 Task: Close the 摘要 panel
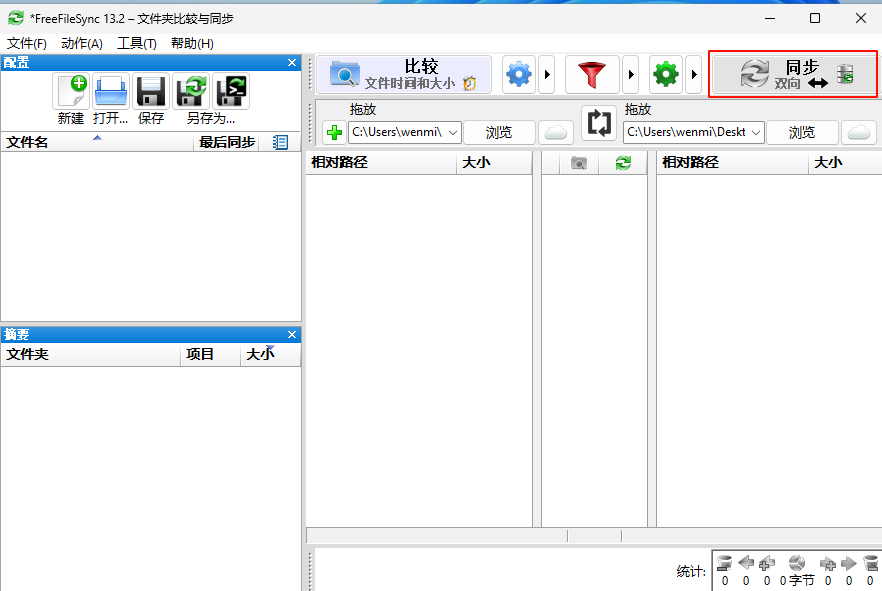point(291,335)
